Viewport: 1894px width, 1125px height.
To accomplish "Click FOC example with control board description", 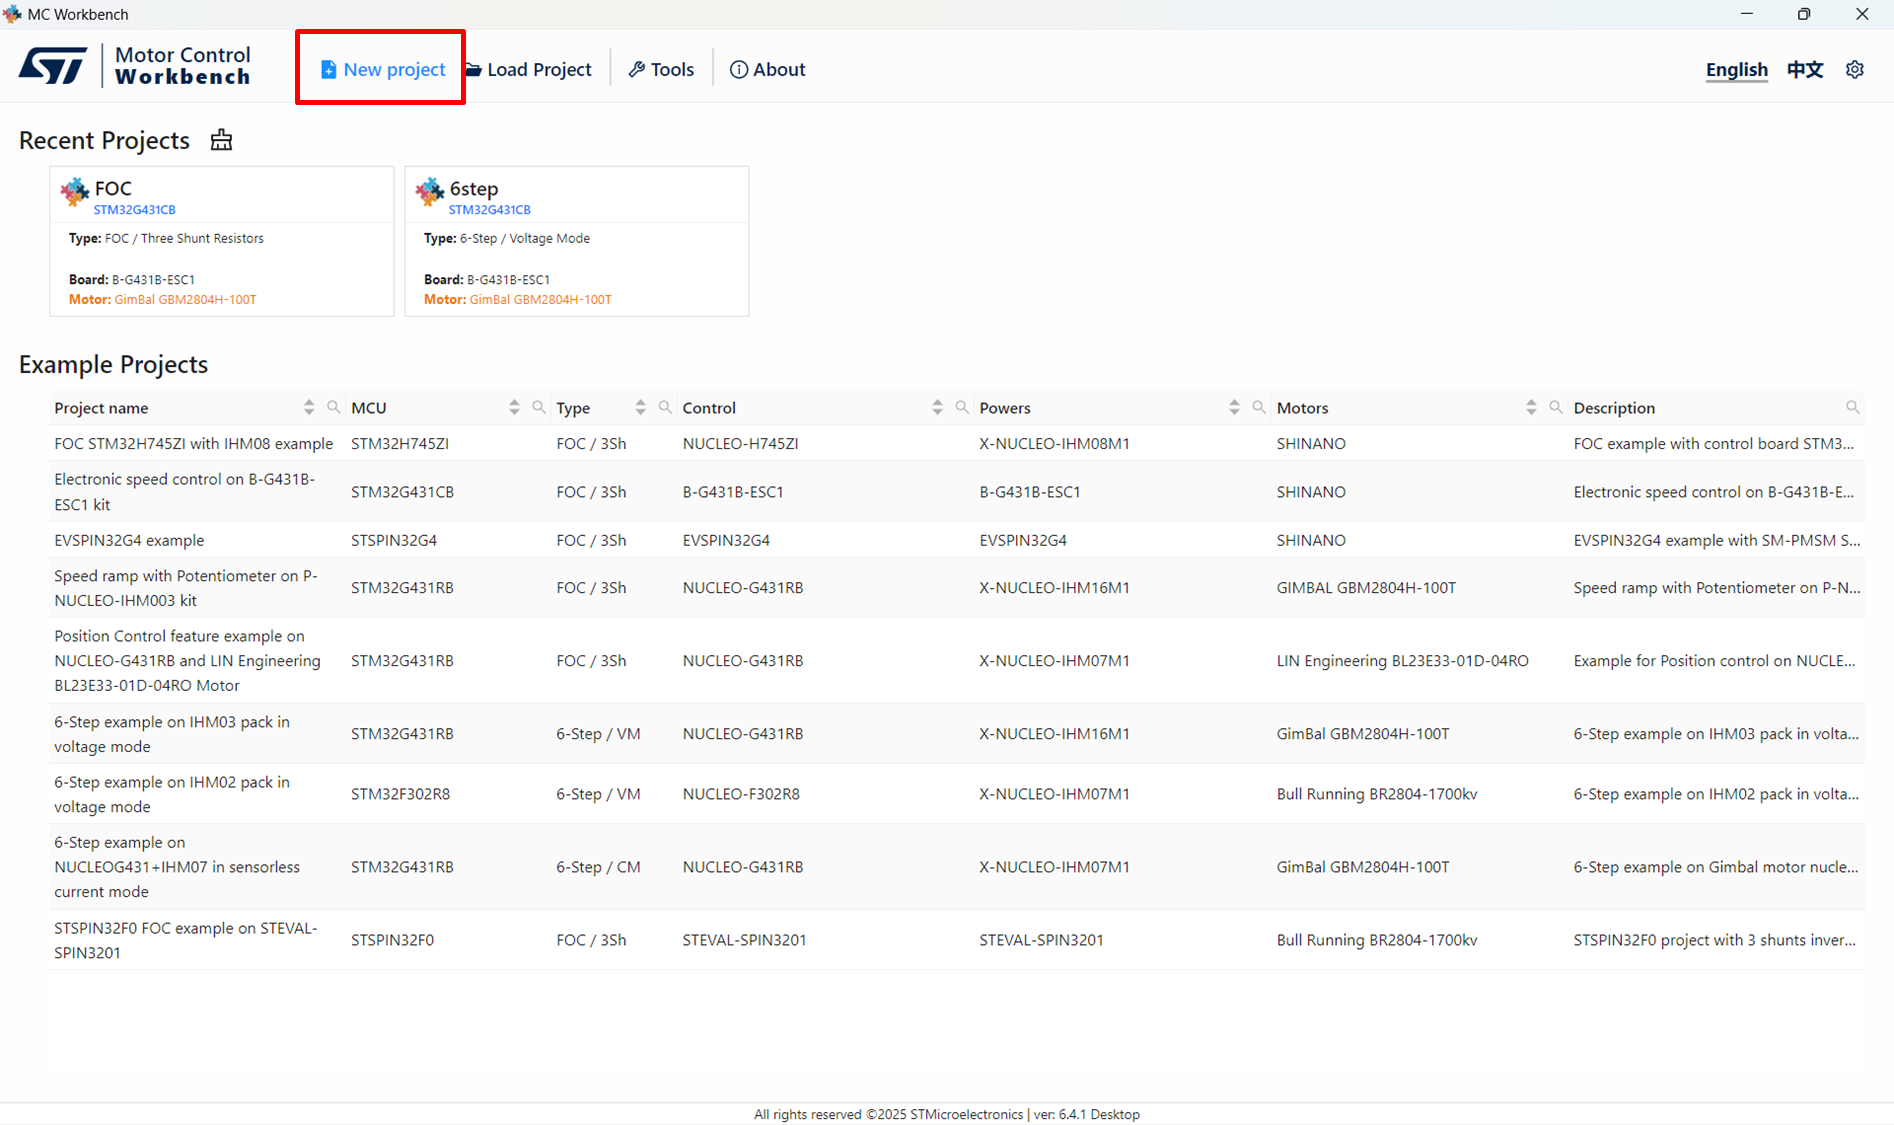I will pos(1713,443).
